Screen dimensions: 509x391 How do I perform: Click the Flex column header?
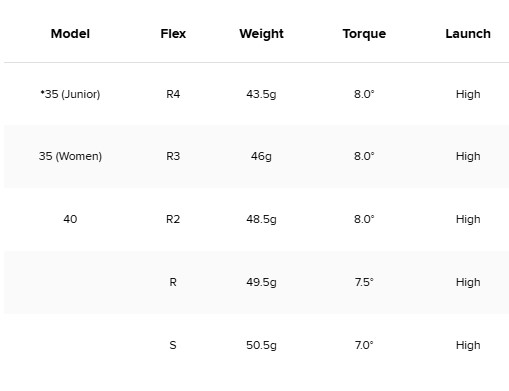(173, 34)
